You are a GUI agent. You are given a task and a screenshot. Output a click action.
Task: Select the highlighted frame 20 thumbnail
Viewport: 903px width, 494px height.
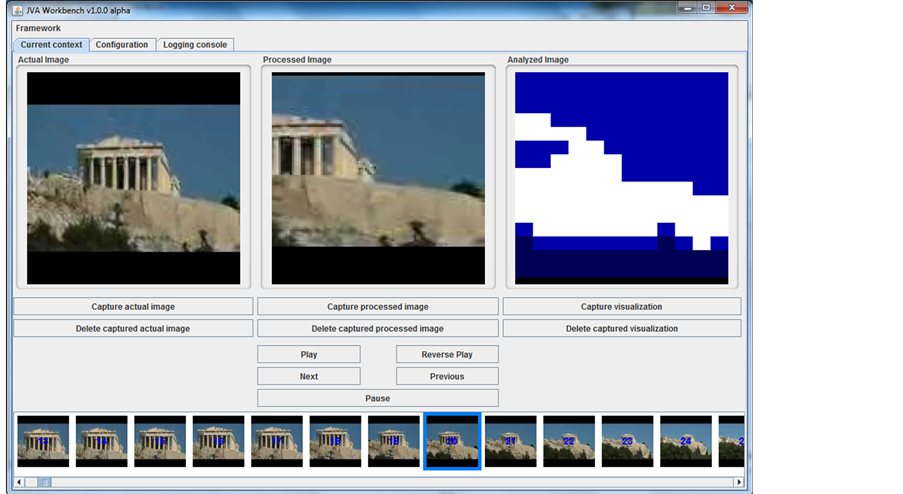tap(452, 441)
